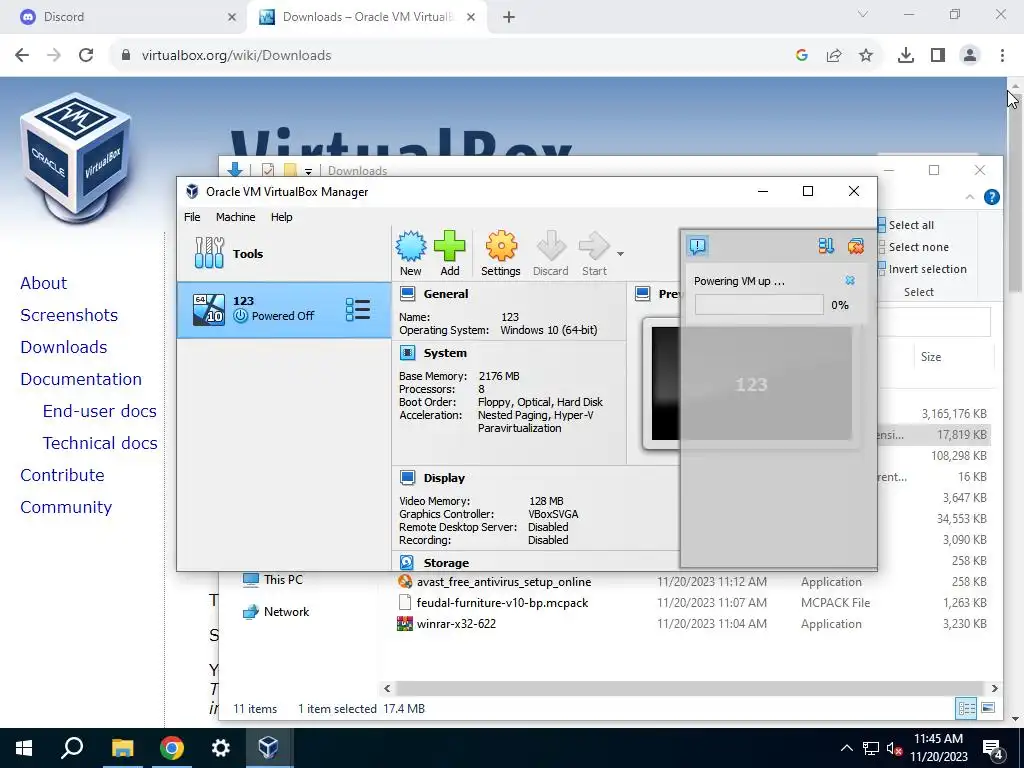Click the Display section monitor icon

408,478
